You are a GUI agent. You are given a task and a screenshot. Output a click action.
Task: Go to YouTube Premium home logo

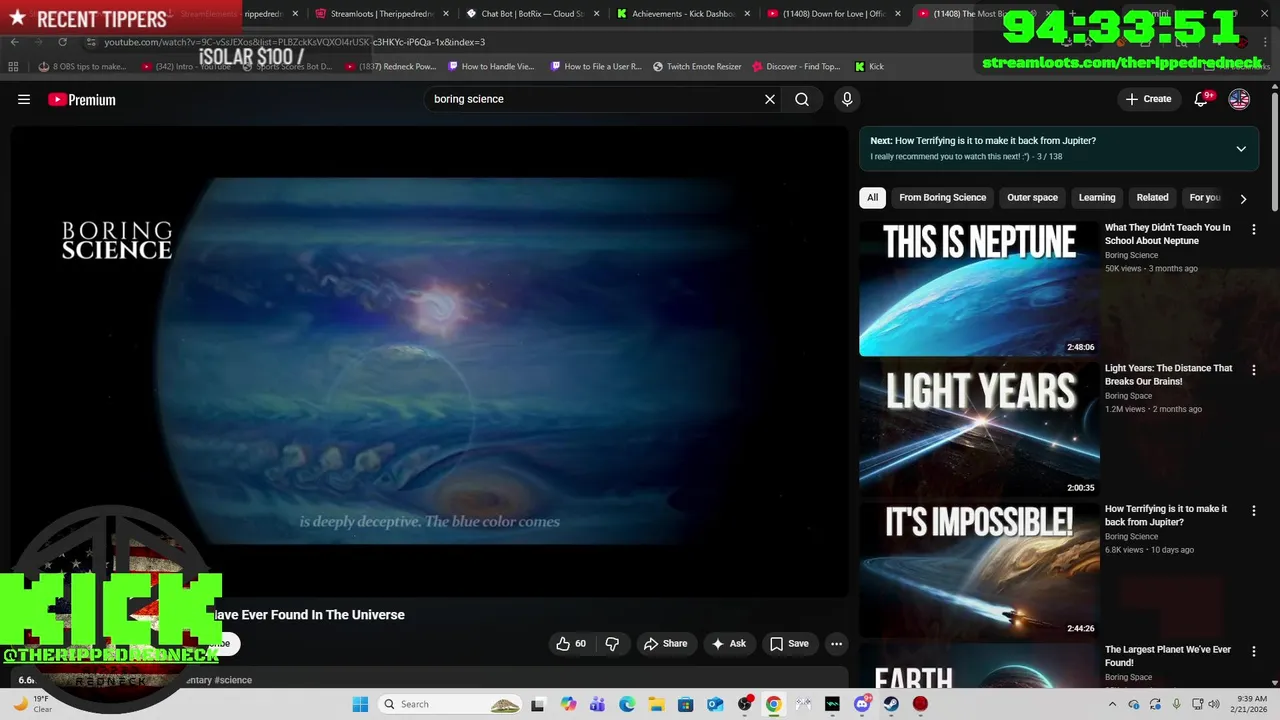(82, 100)
